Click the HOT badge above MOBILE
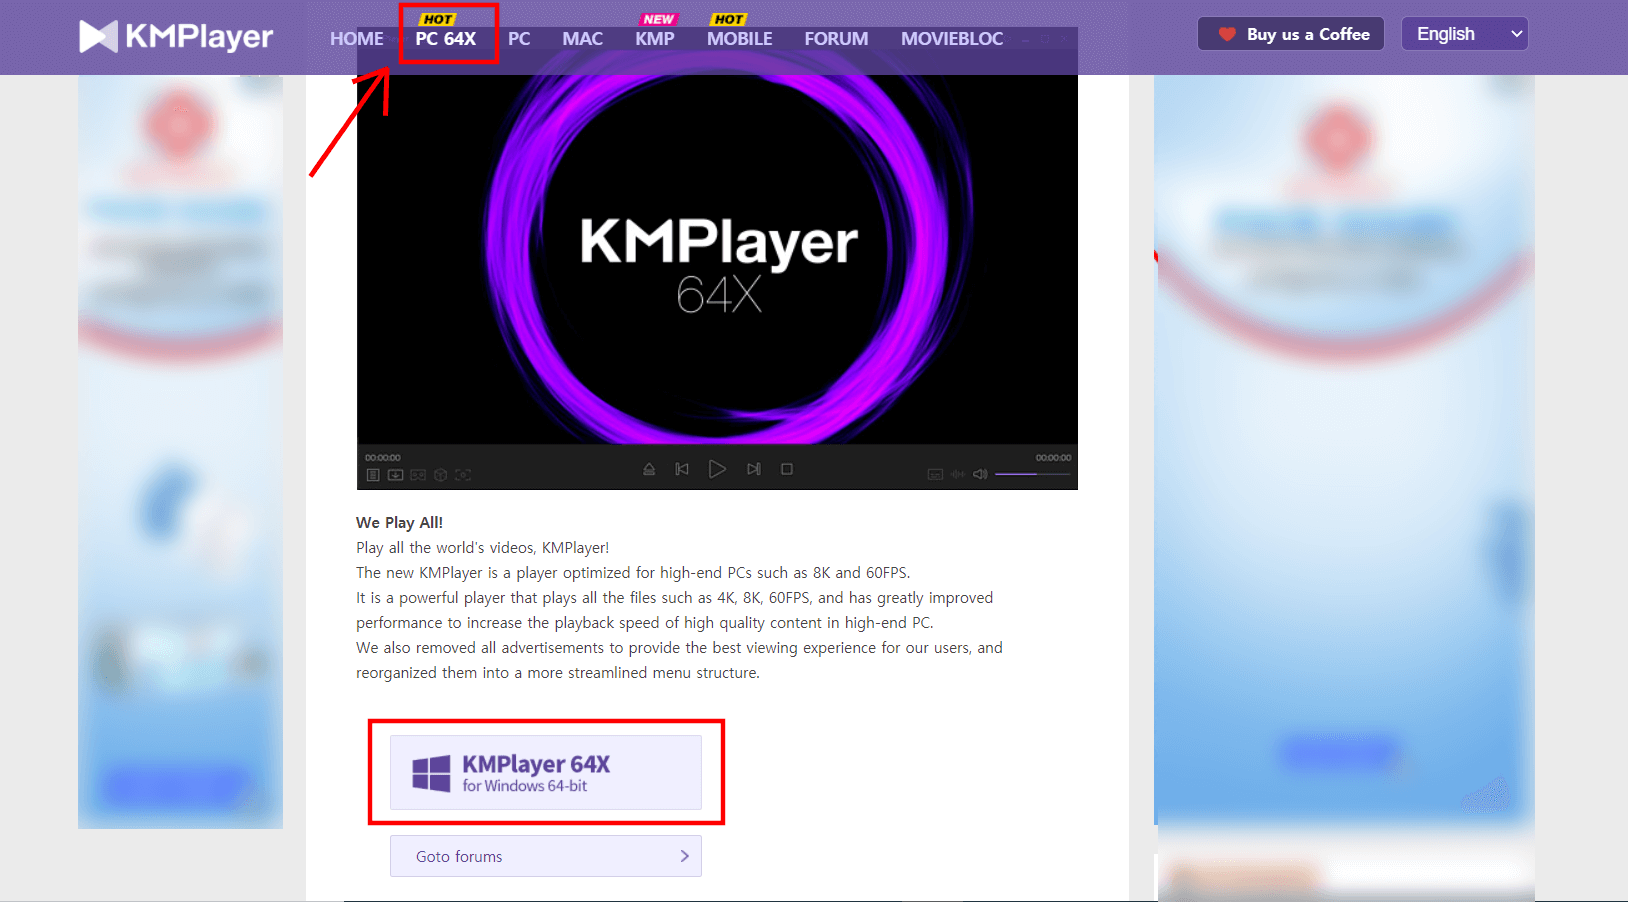Viewport: 1628px width, 902px height. (x=729, y=19)
